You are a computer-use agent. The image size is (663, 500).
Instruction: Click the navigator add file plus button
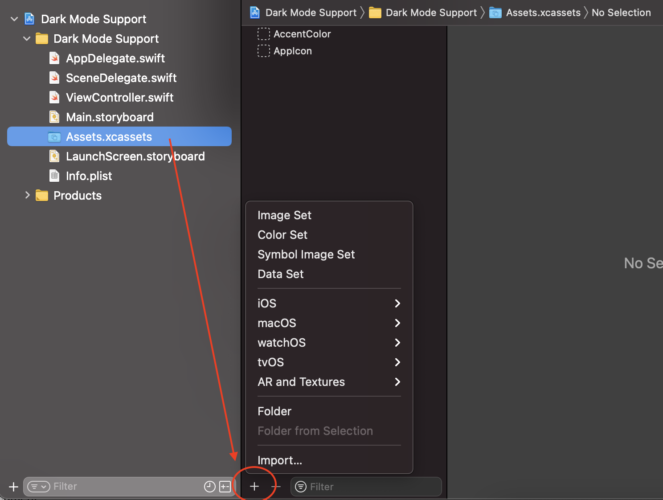point(14,486)
